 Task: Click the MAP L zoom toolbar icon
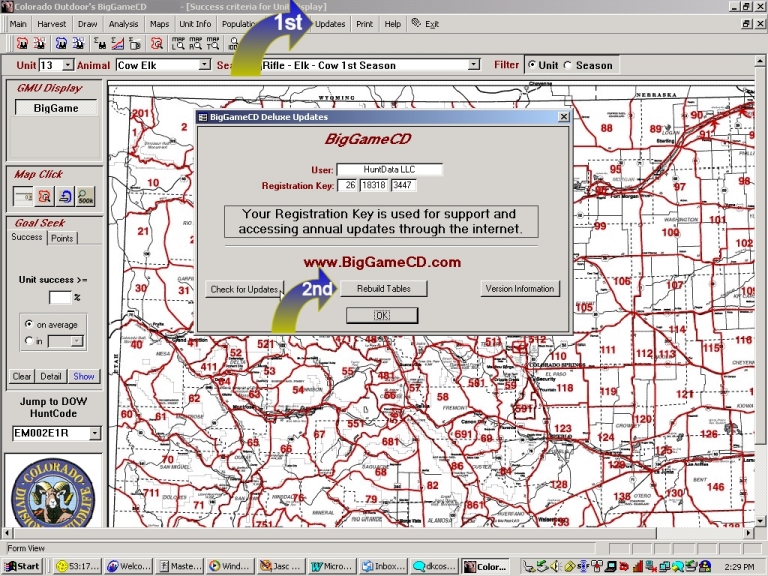pyautogui.click(x=178, y=43)
